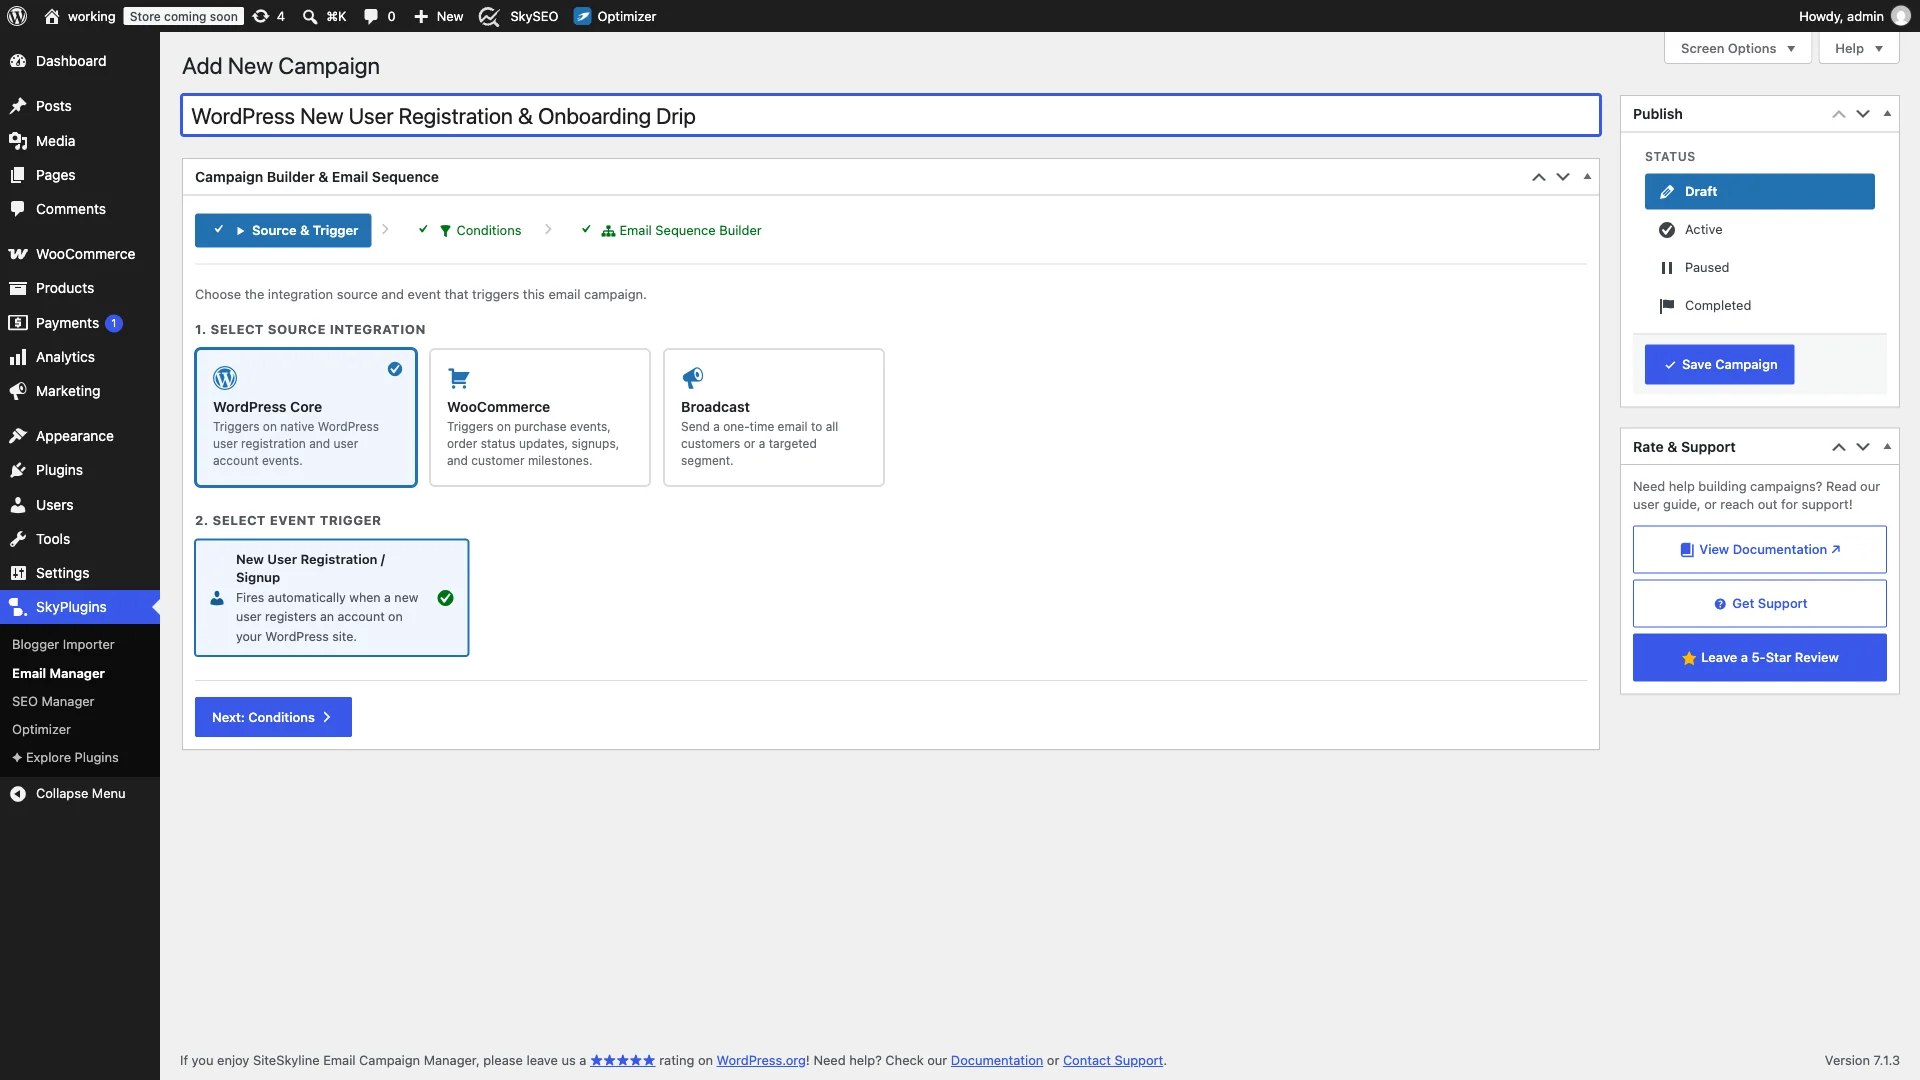Move Rate & Support panel up

click(x=1839, y=447)
